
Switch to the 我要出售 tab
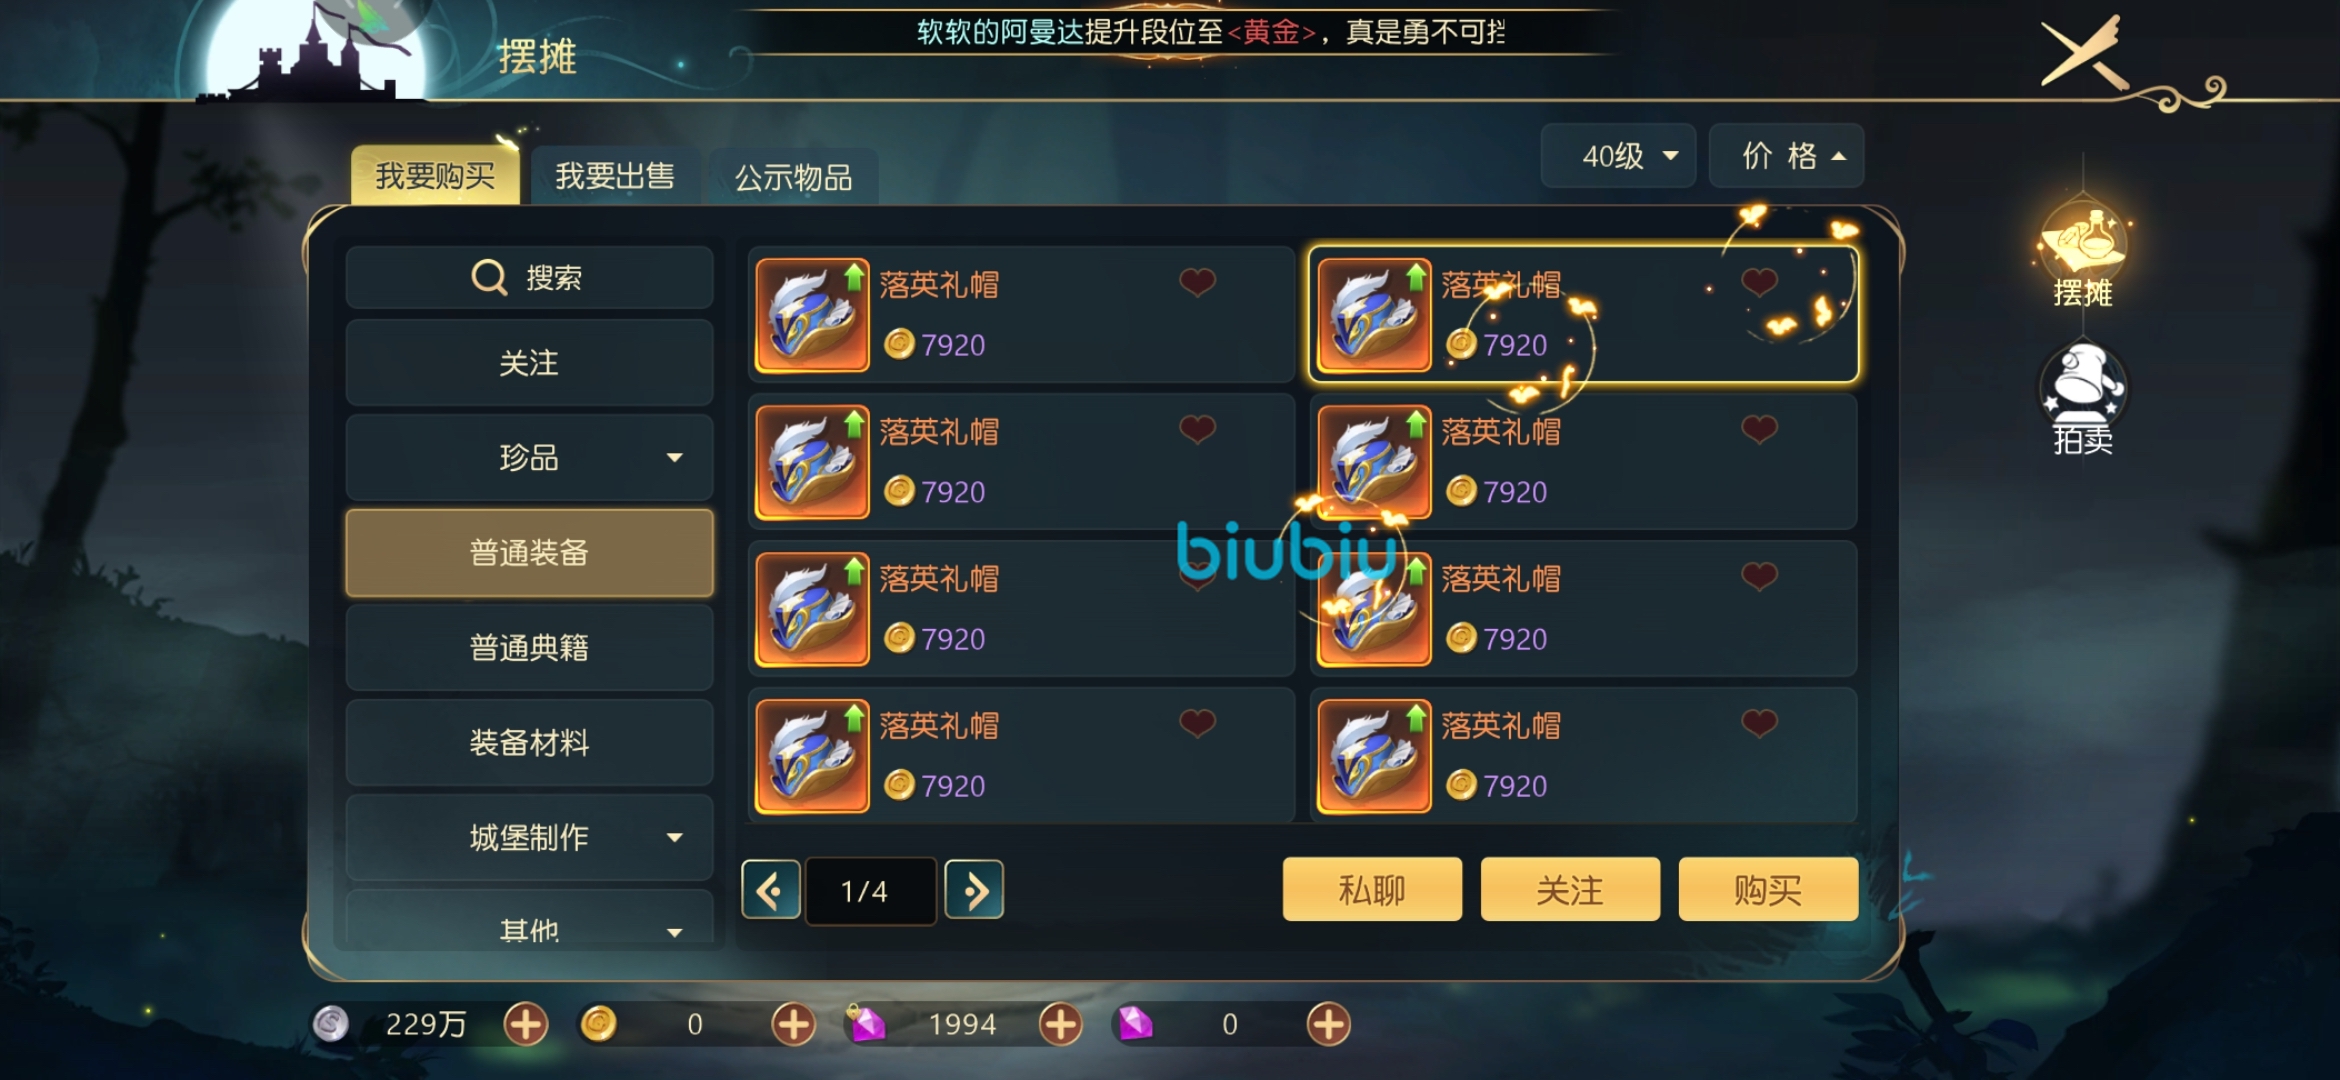pyautogui.click(x=614, y=176)
